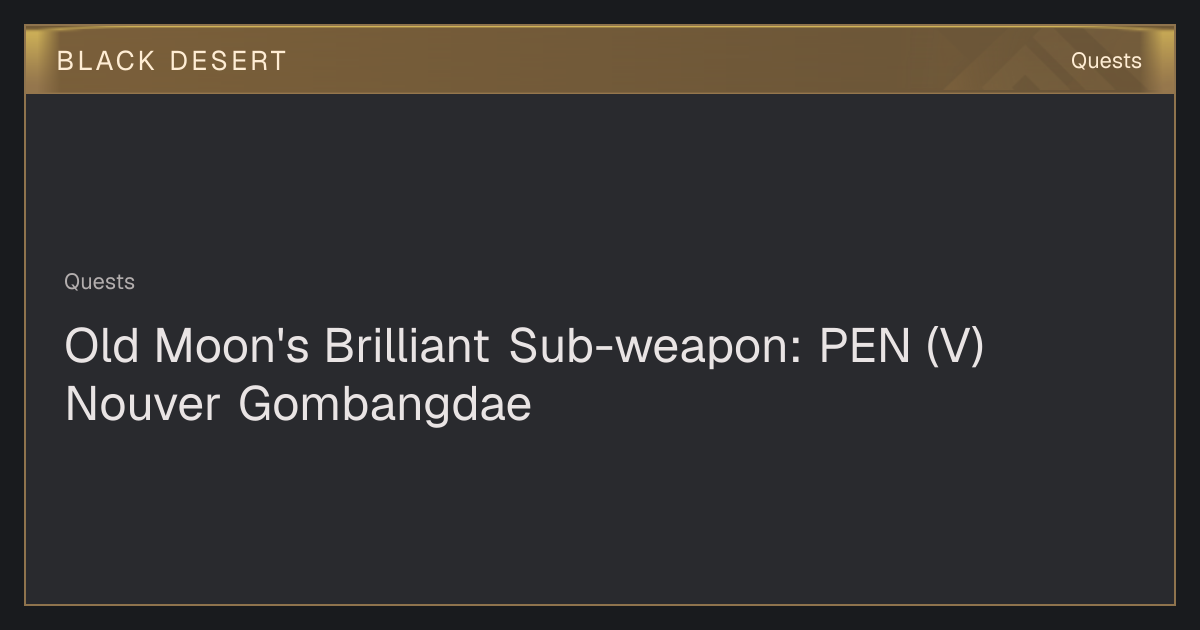1200x630 pixels.
Task: Click empty dark area above Quests breadcrumb
Action: pyautogui.click(x=600, y=180)
